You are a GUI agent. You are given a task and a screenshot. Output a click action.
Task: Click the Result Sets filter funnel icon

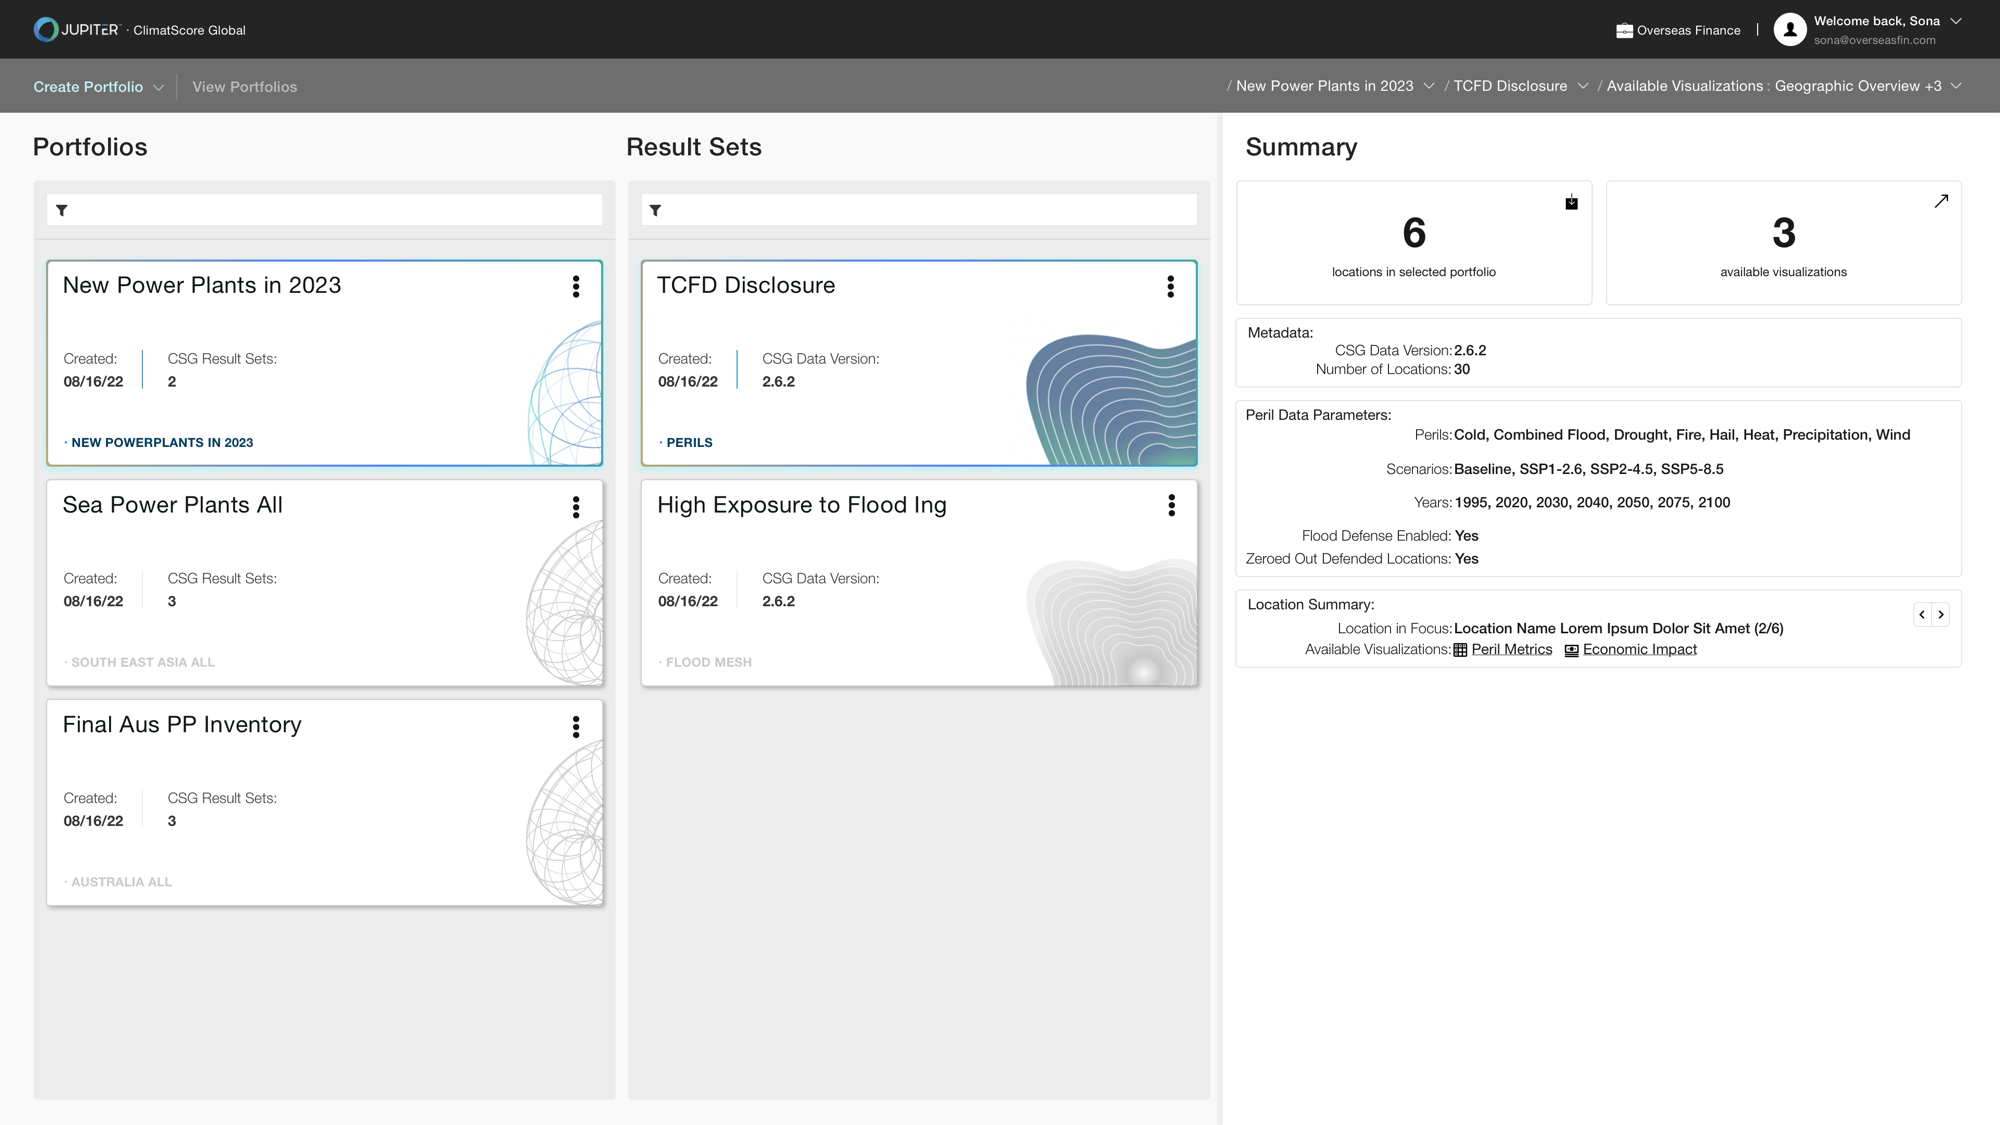655,210
